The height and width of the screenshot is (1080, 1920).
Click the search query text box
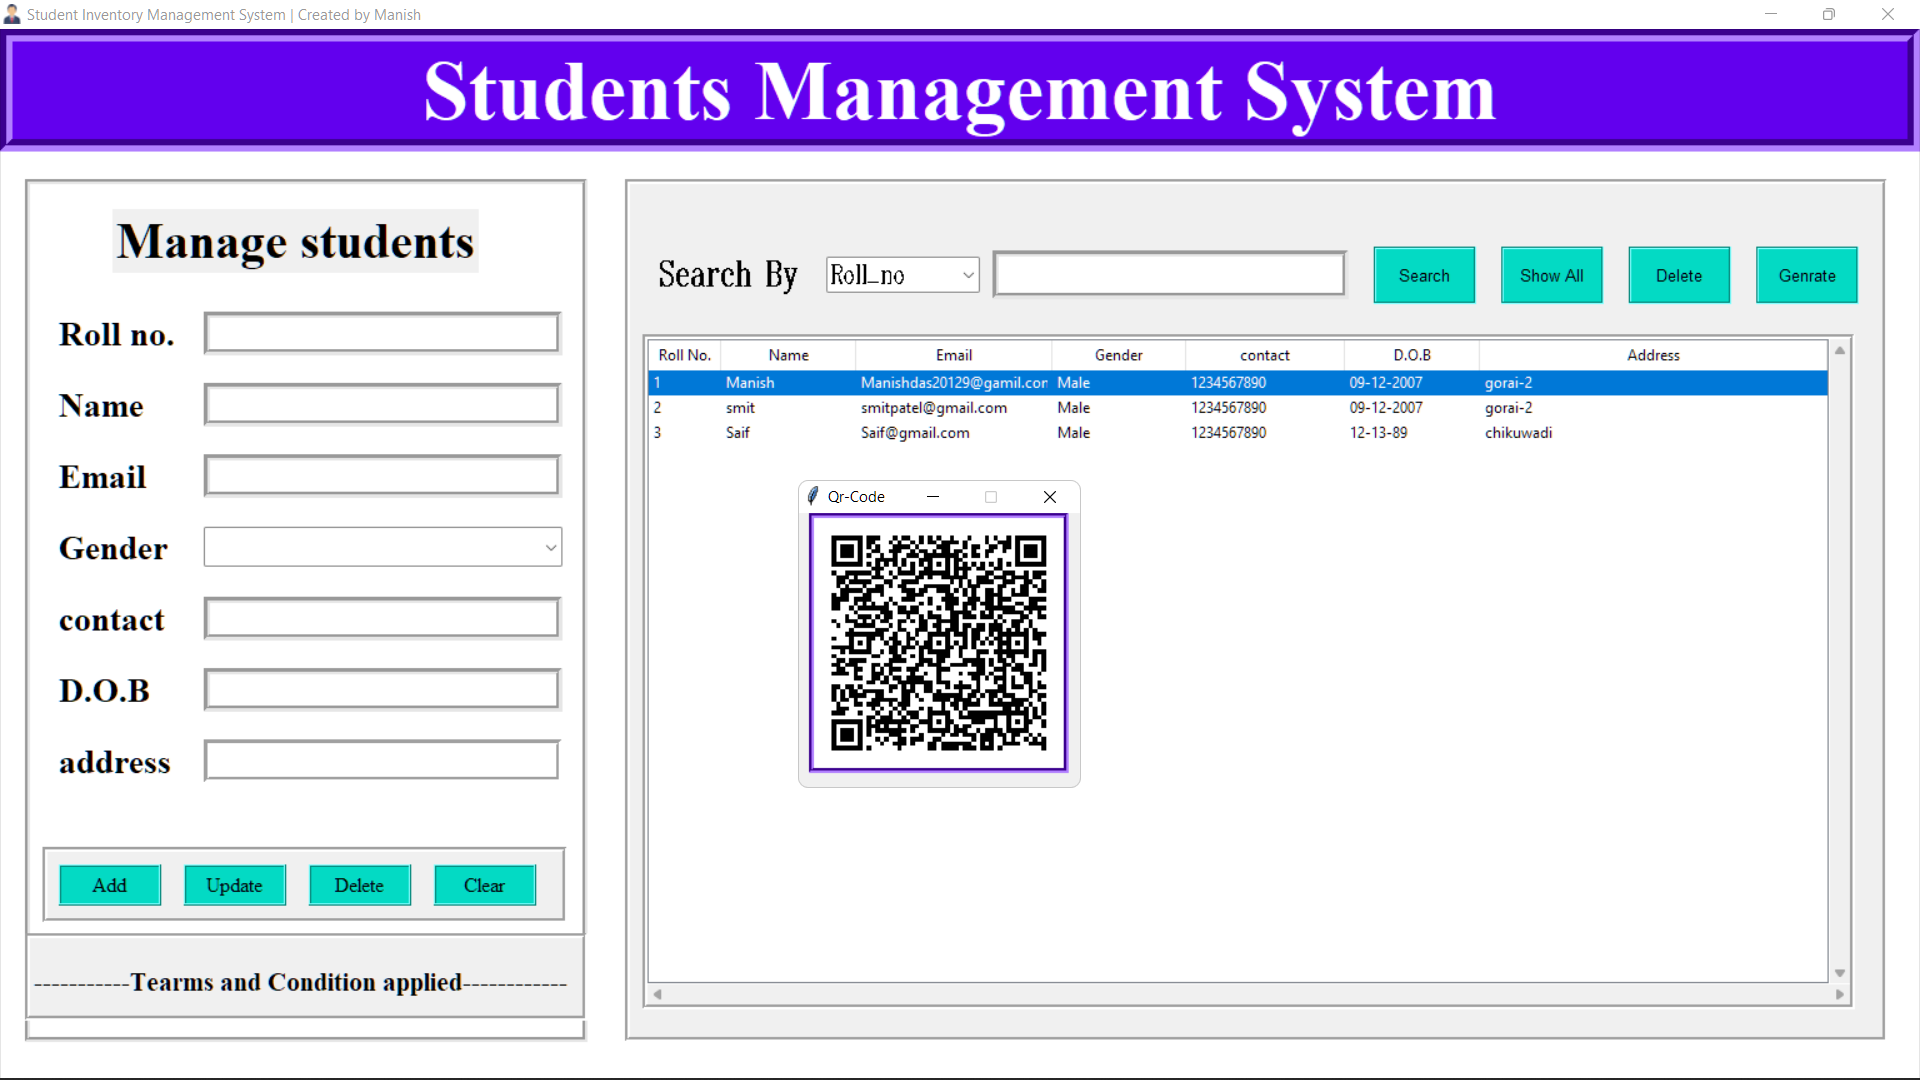(1168, 274)
